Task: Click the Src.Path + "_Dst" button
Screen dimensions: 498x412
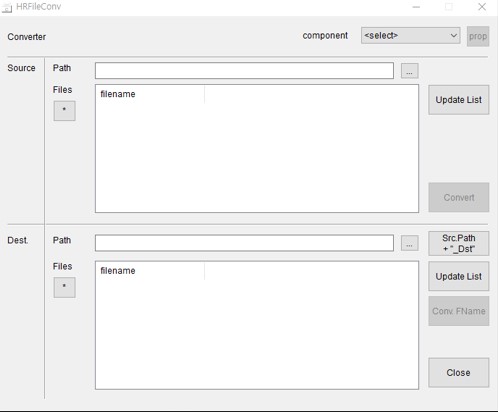Action: click(459, 243)
